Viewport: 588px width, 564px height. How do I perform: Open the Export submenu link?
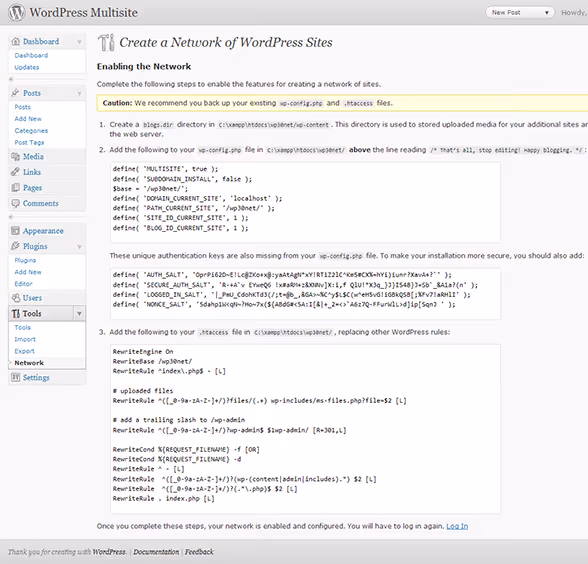coord(24,351)
